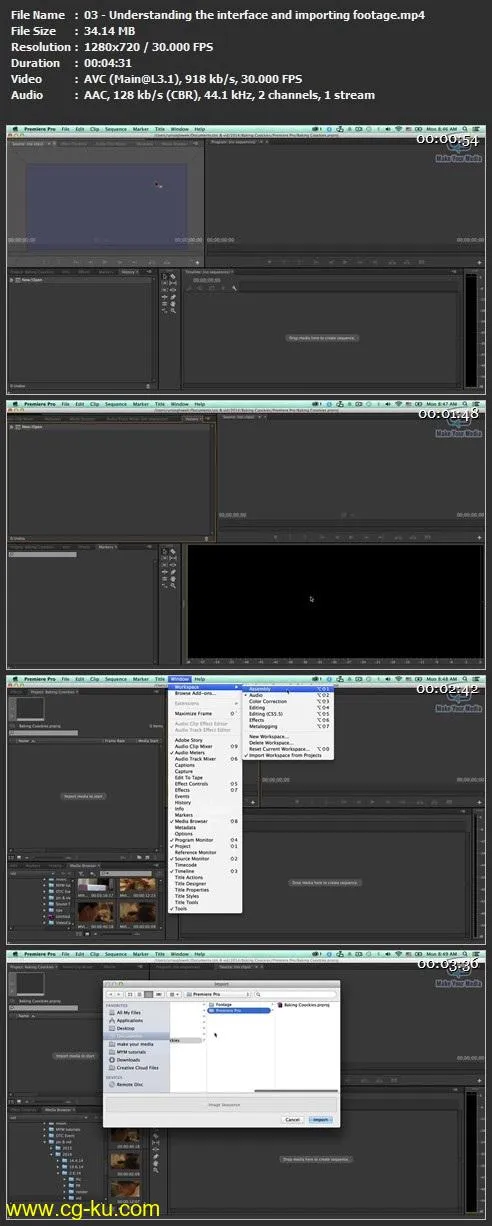Choose Metadata in the Window menu

[x=205, y=828]
